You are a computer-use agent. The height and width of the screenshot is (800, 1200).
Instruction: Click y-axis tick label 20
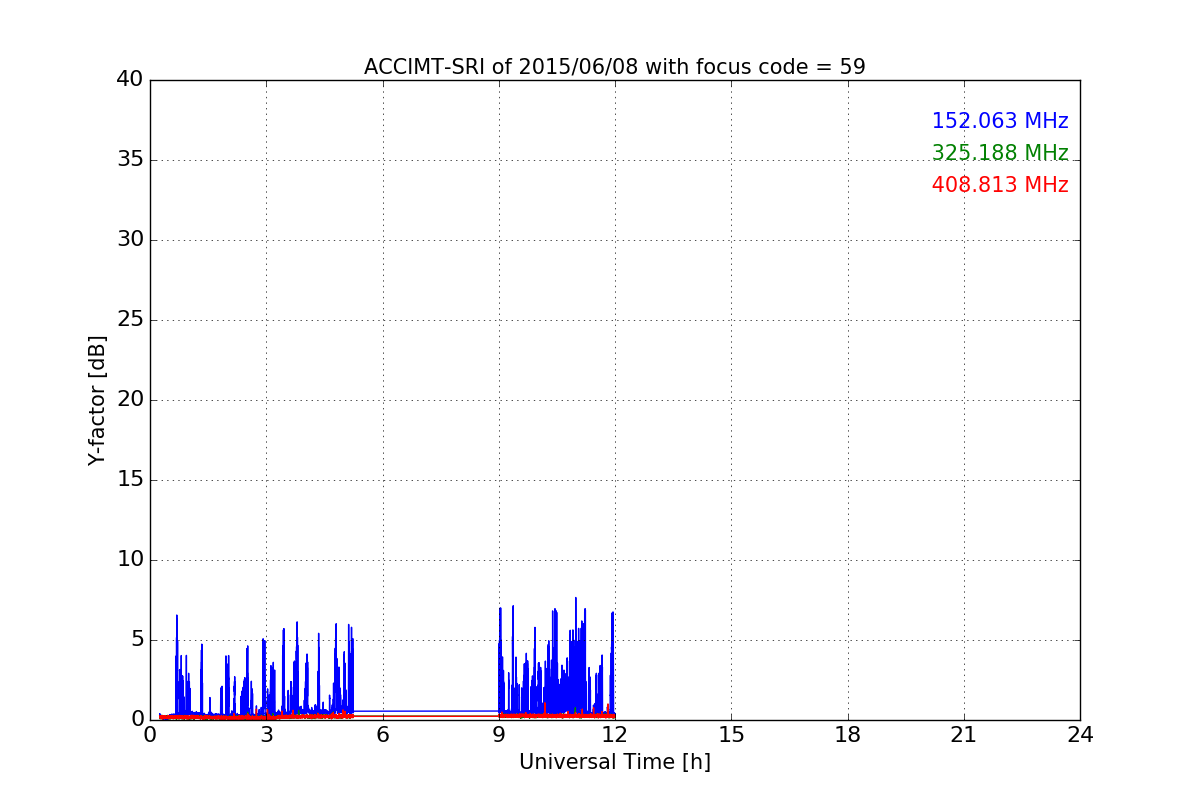130,399
